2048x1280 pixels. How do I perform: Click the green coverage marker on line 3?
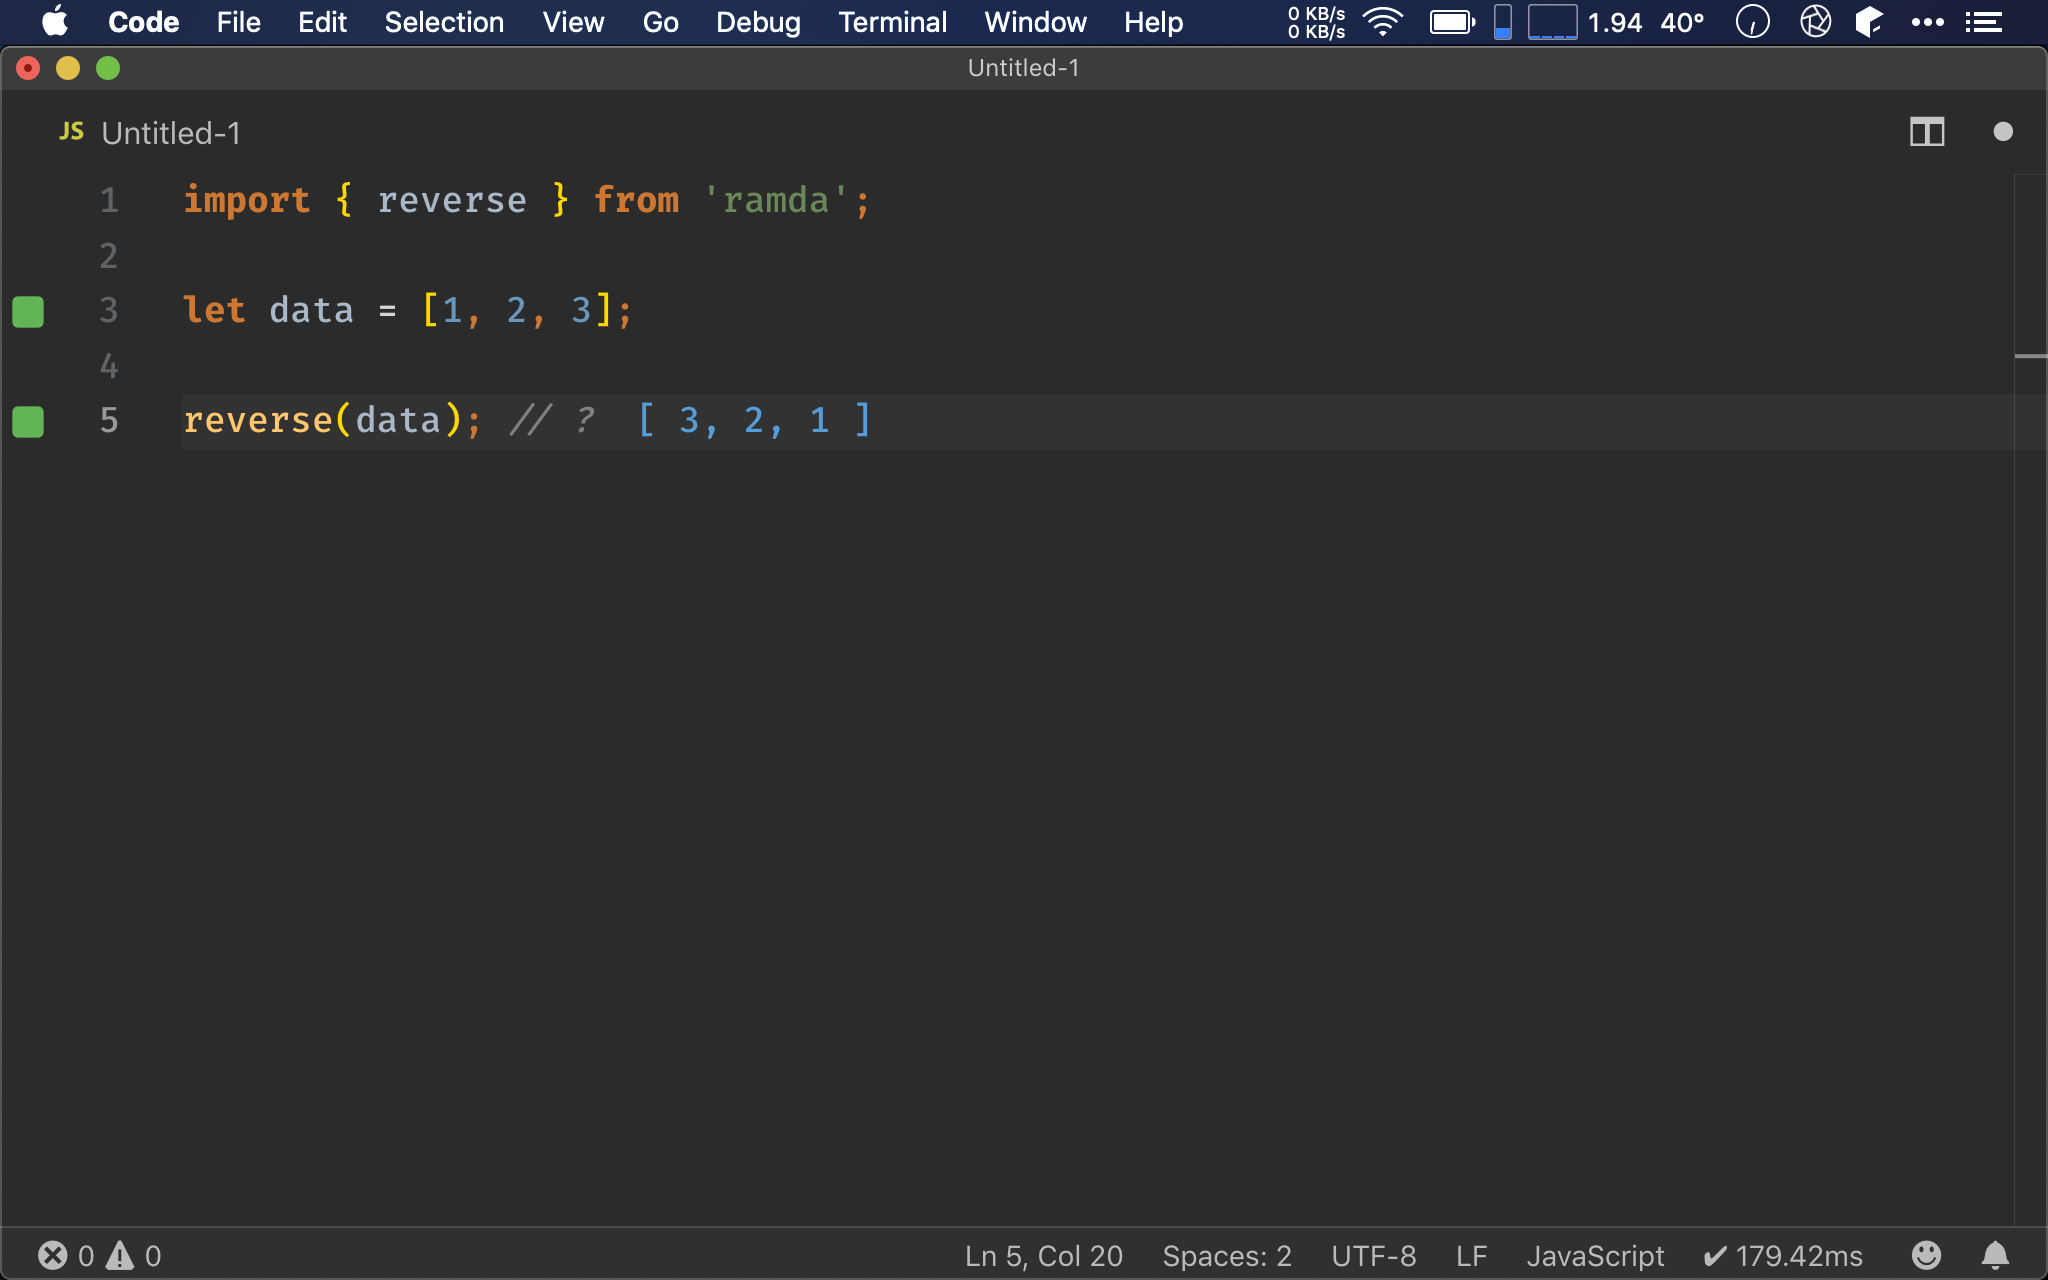pyautogui.click(x=28, y=312)
